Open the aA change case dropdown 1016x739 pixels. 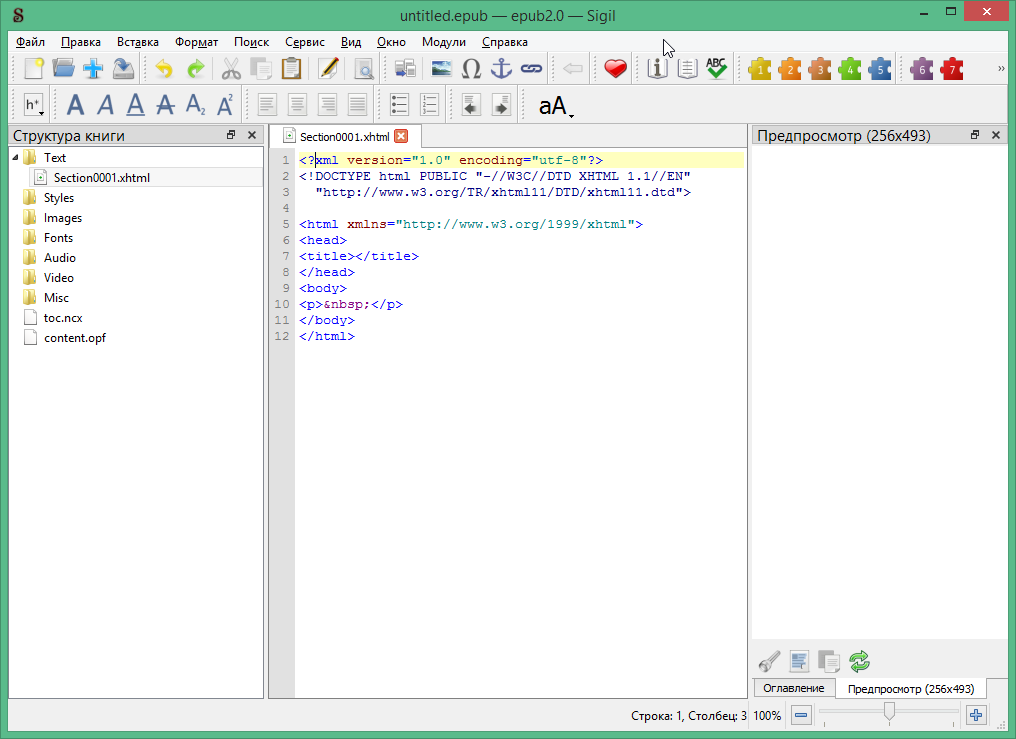[556, 106]
